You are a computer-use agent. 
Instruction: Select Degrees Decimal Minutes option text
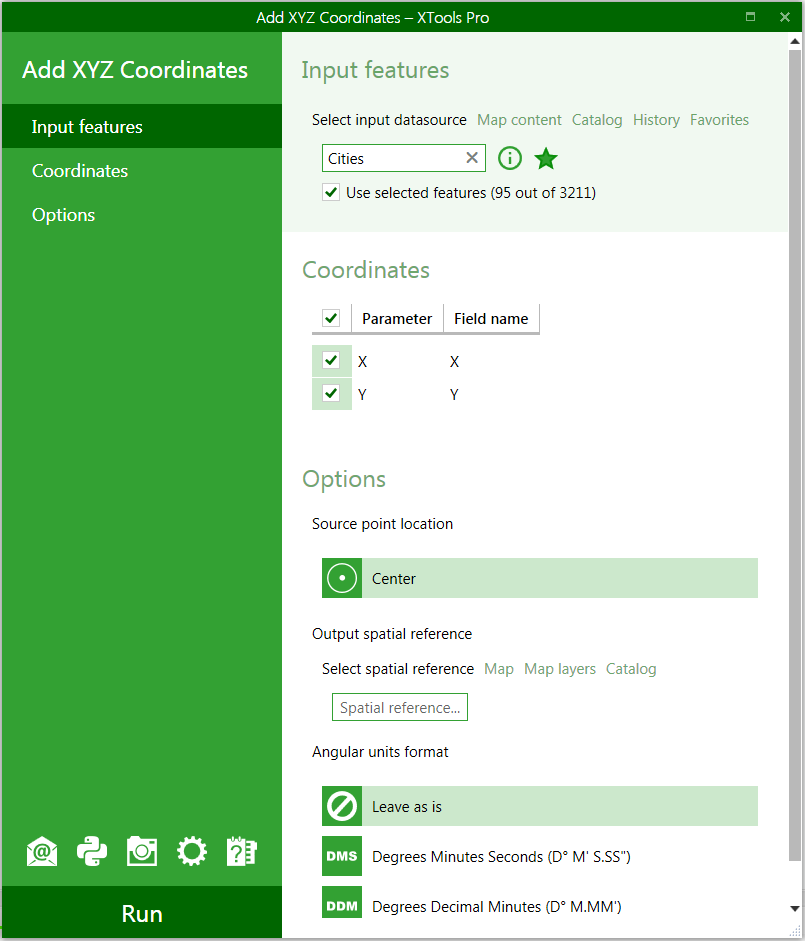tap(496, 907)
